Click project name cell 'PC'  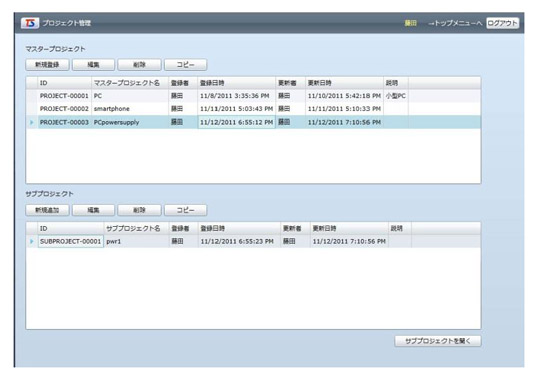[130, 96]
